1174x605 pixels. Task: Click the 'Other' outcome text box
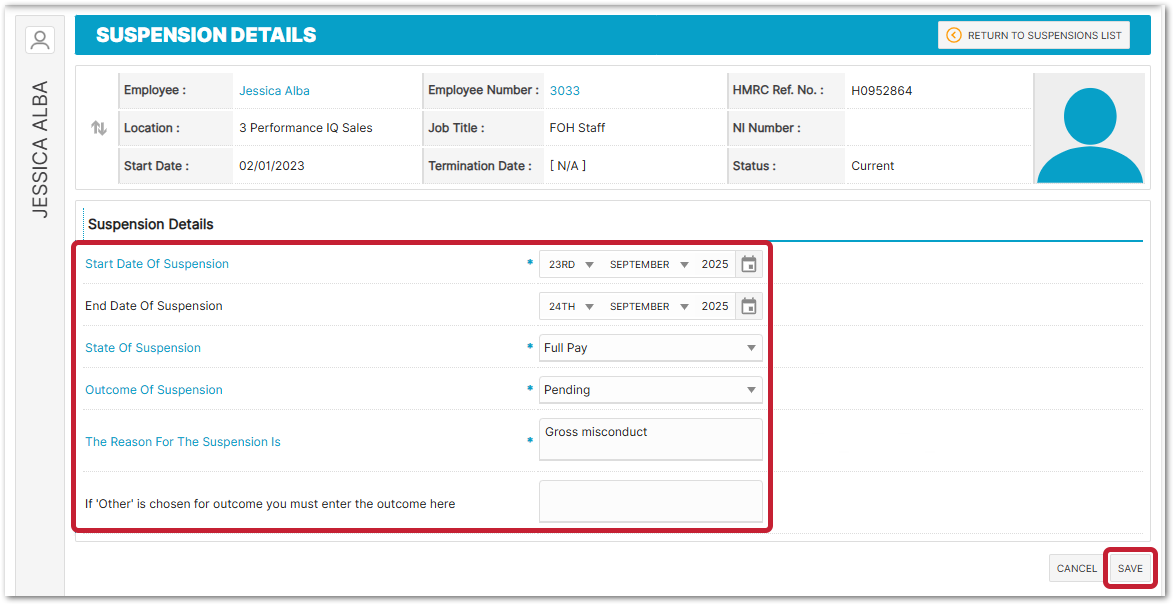click(x=650, y=501)
